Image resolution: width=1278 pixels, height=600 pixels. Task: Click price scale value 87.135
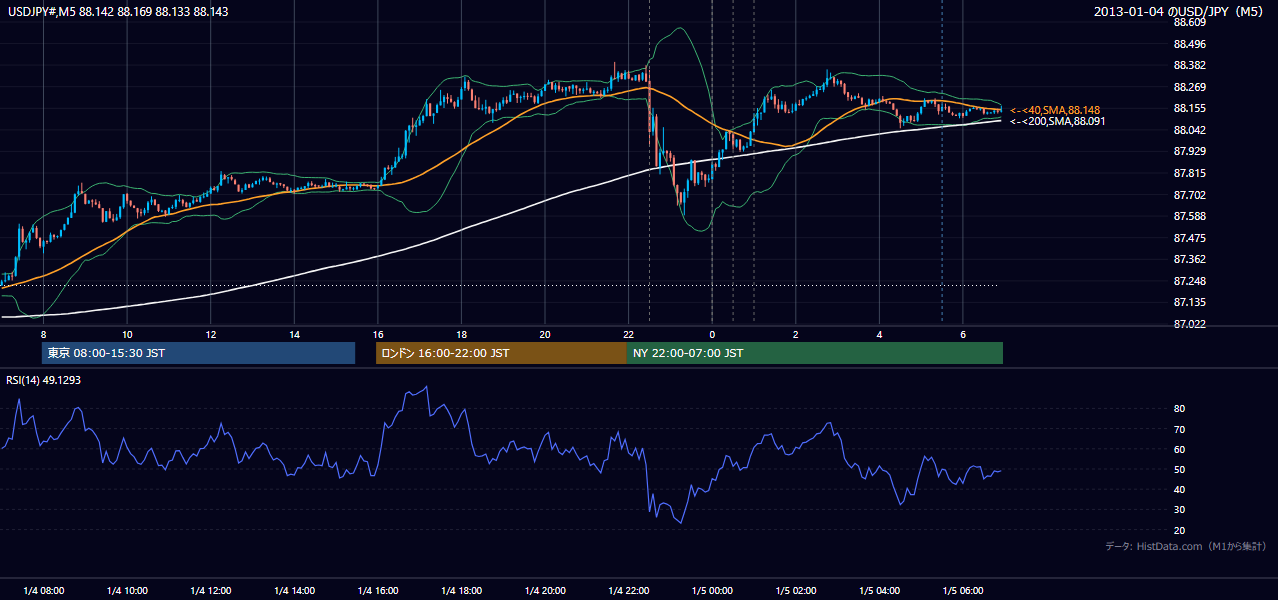coord(1188,302)
